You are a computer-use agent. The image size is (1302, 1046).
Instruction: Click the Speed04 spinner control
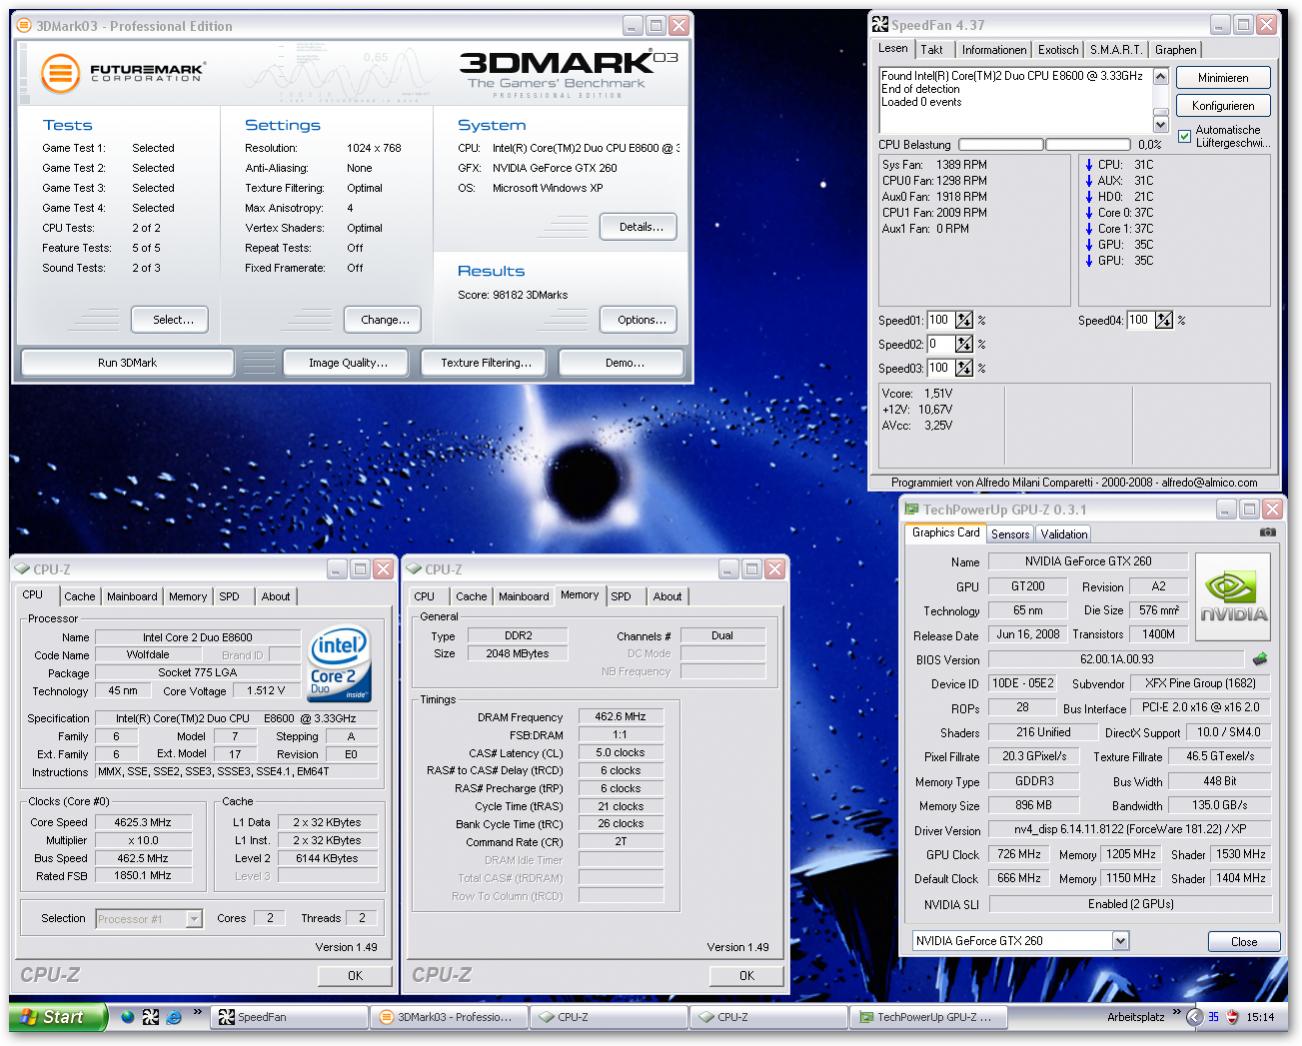1163,320
